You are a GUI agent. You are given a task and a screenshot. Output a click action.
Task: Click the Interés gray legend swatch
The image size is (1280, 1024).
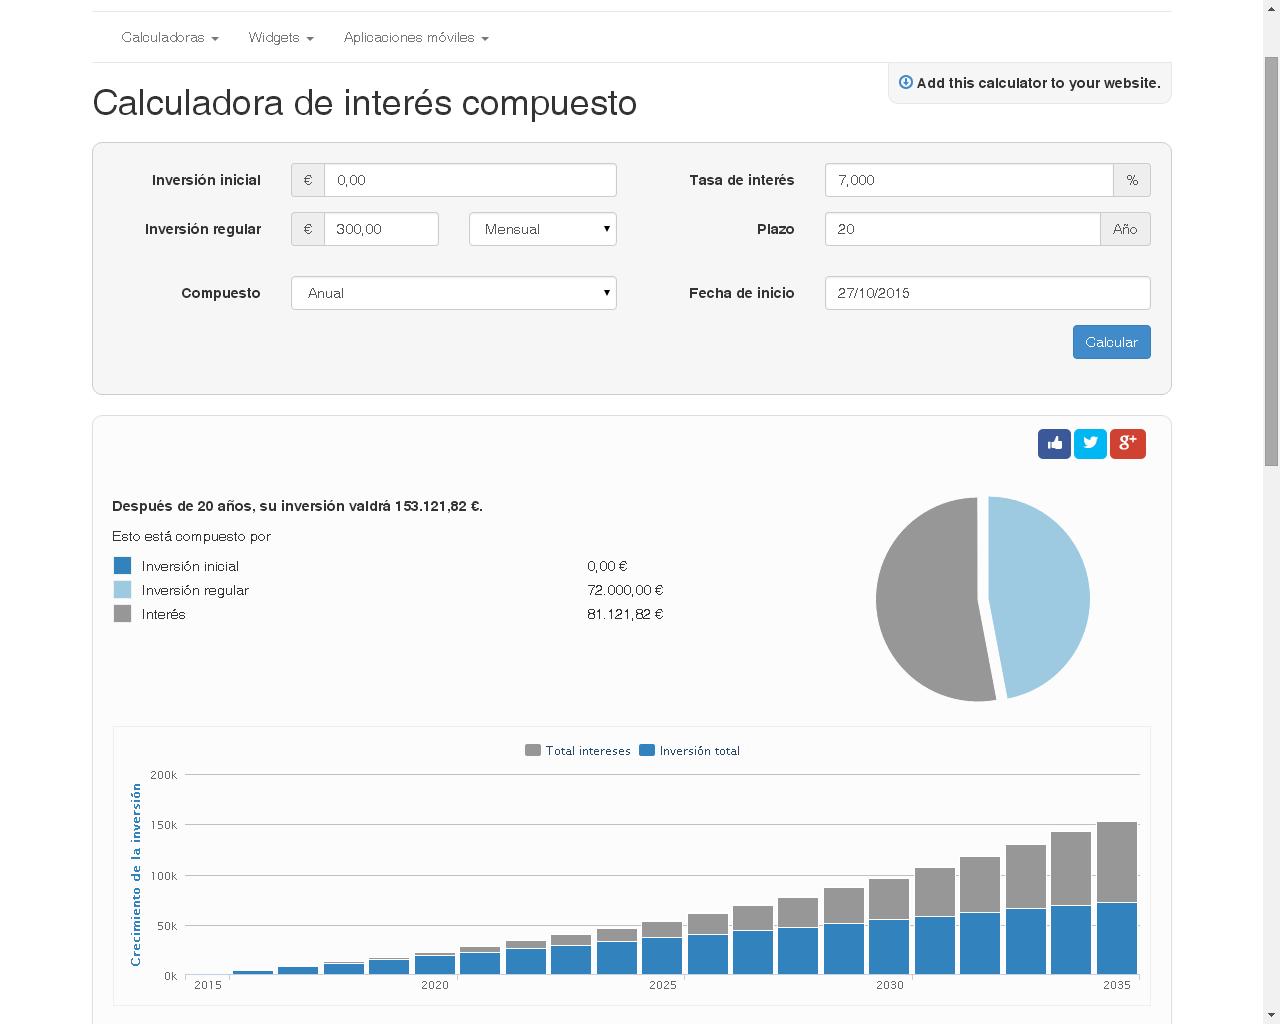(123, 614)
